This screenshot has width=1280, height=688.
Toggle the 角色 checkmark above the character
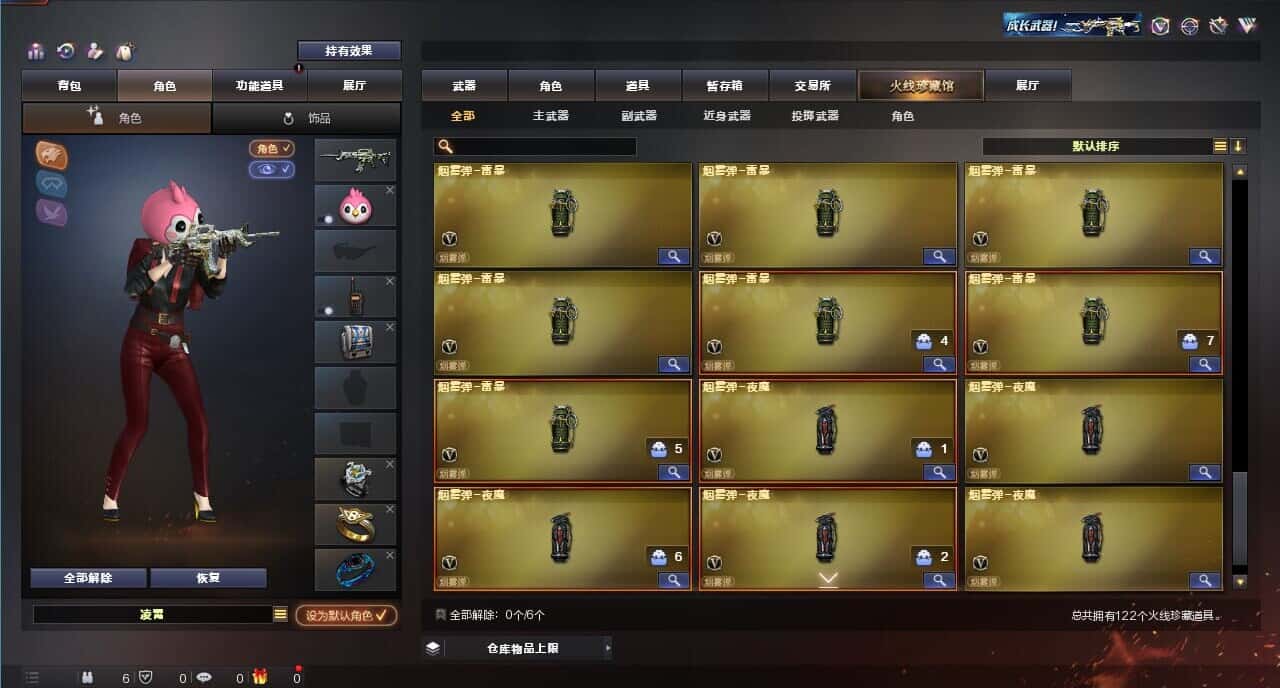coord(272,149)
